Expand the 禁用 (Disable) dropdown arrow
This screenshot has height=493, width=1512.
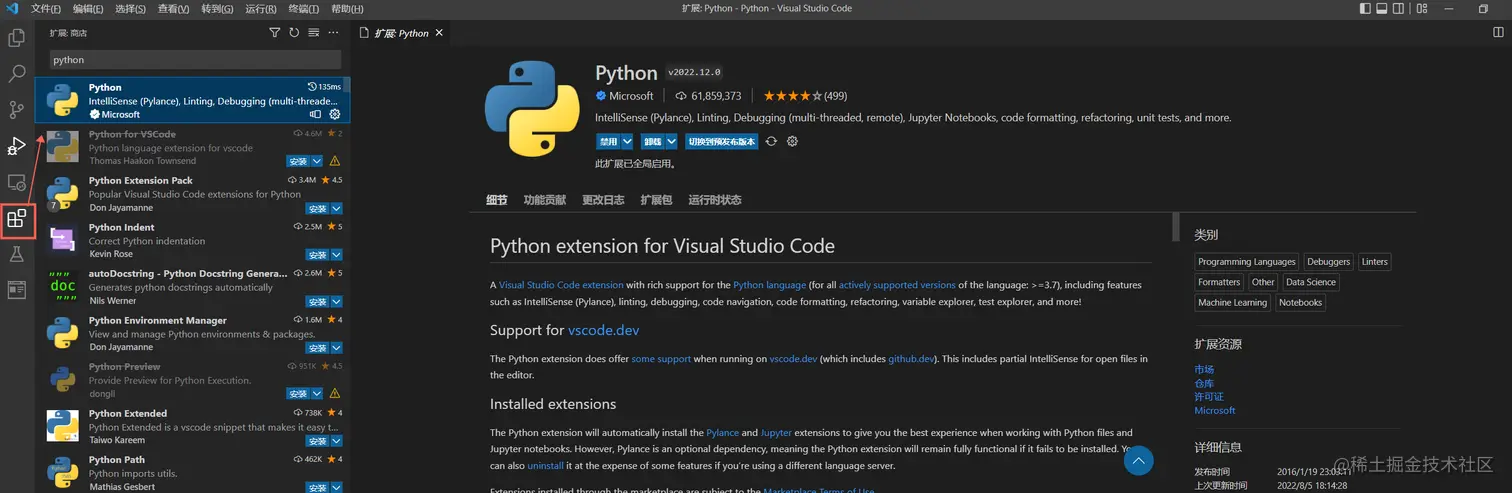tap(627, 142)
